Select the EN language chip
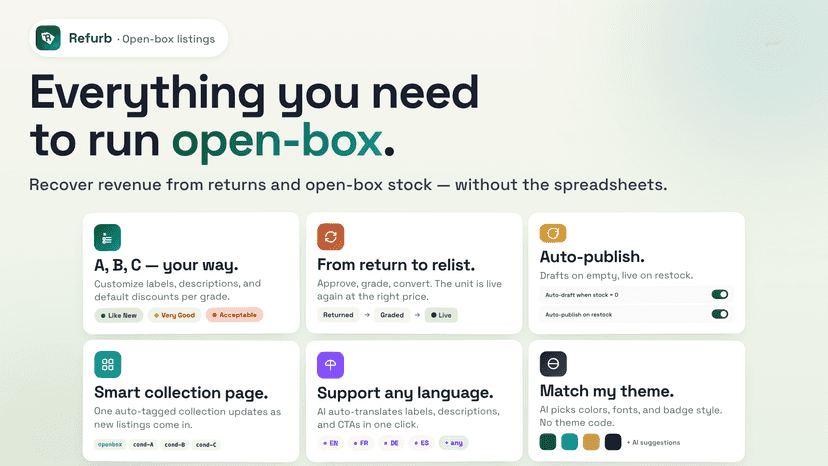Screen dimensions: 828x466 pyautogui.click(x=331, y=443)
